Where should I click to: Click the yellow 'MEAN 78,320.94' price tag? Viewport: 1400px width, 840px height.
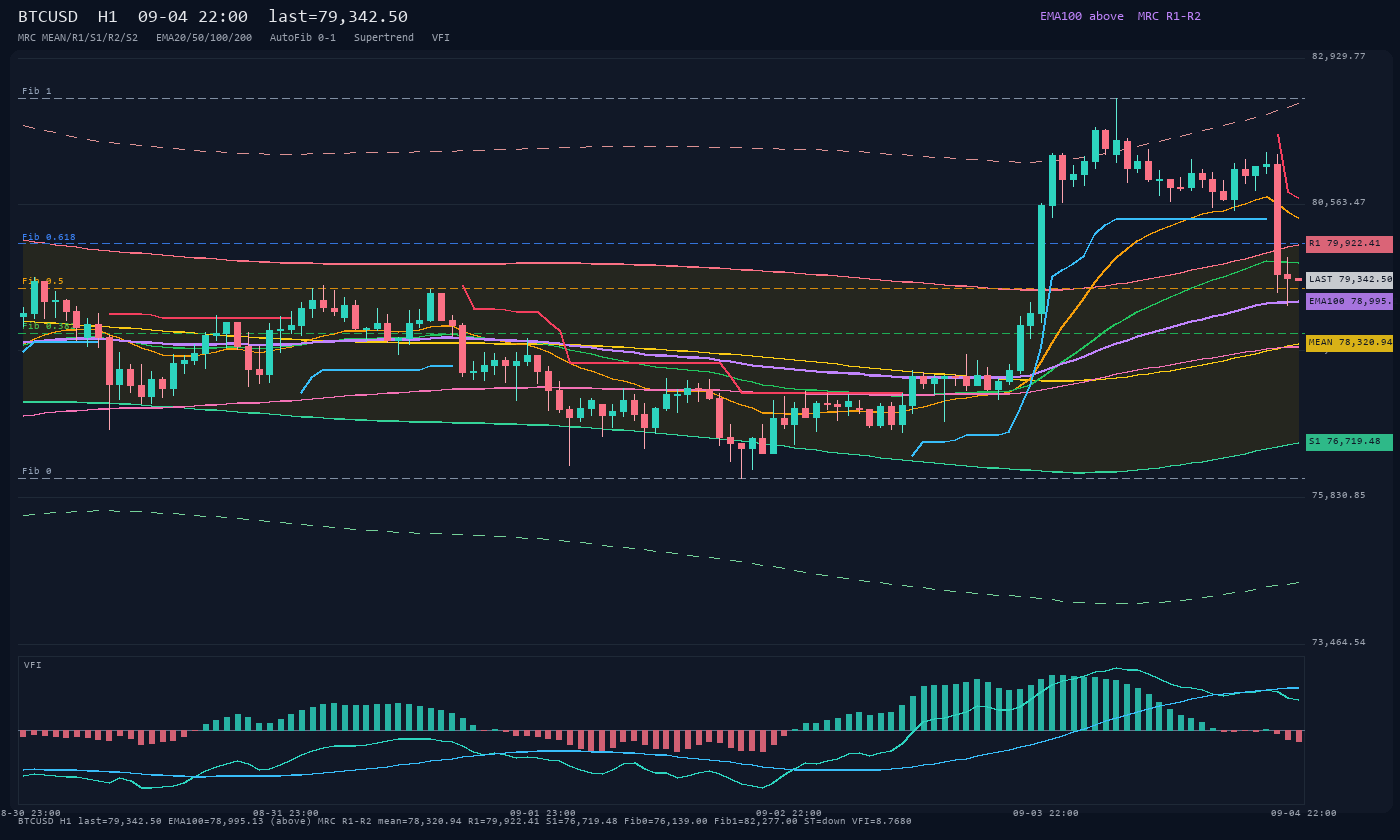(1349, 343)
